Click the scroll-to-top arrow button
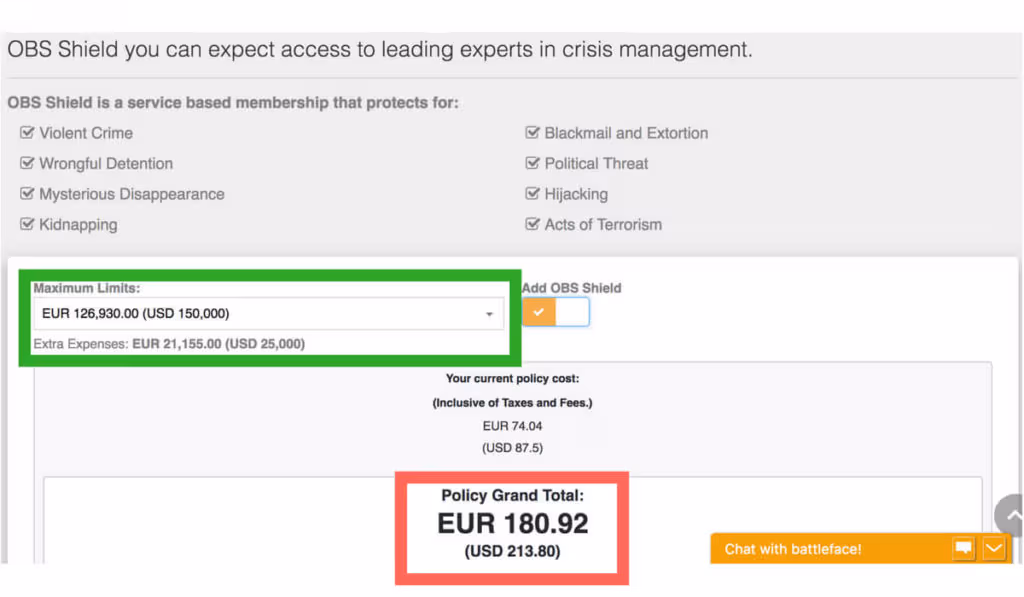 (1010, 515)
